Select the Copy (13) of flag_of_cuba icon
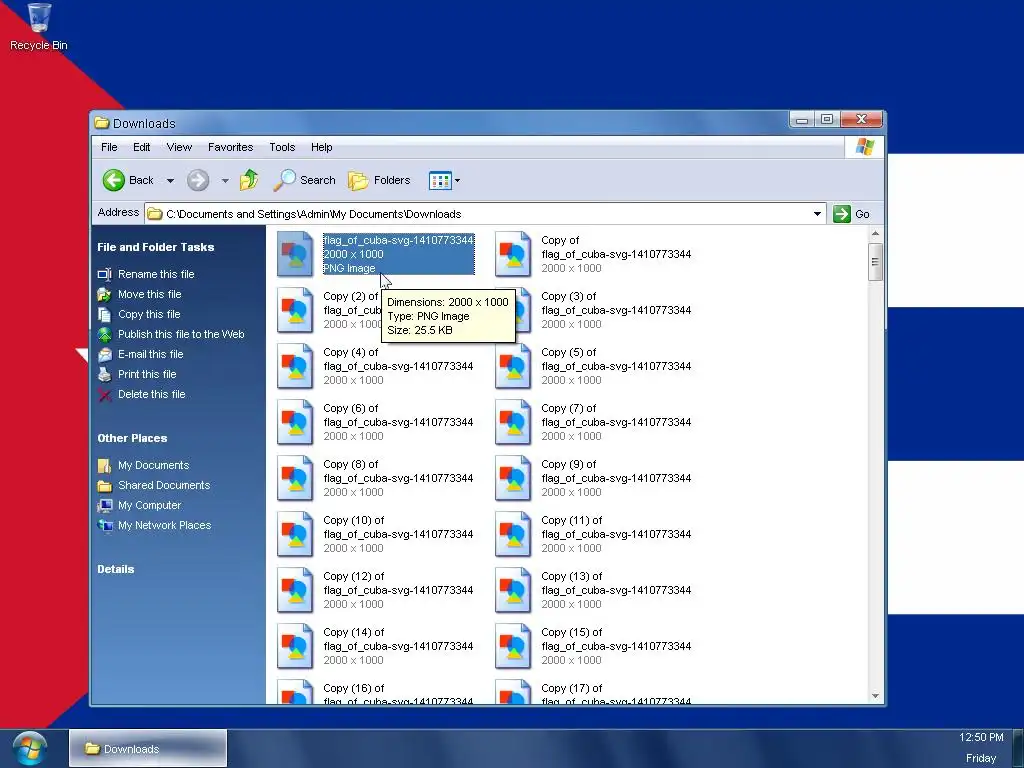 (513, 591)
